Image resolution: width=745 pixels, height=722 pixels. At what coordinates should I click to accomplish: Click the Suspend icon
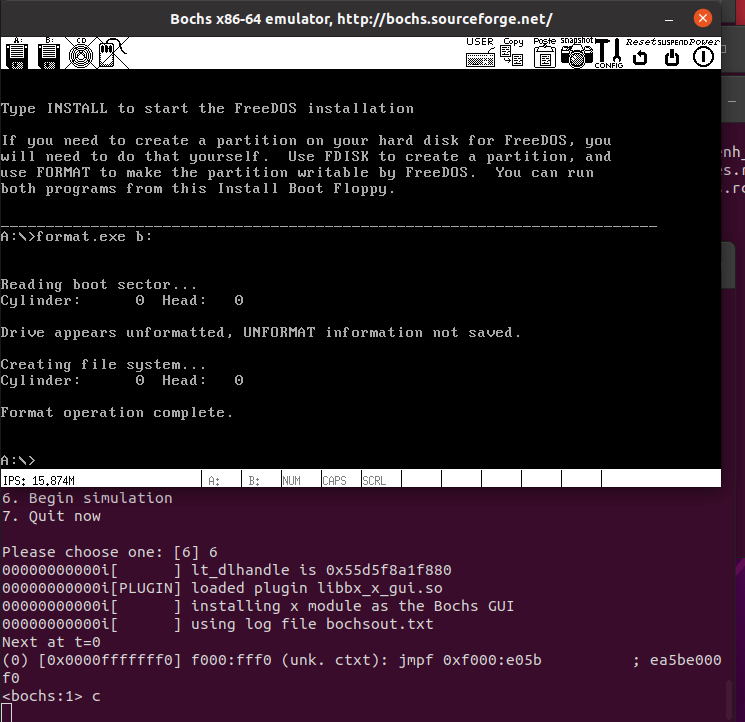(x=672, y=53)
